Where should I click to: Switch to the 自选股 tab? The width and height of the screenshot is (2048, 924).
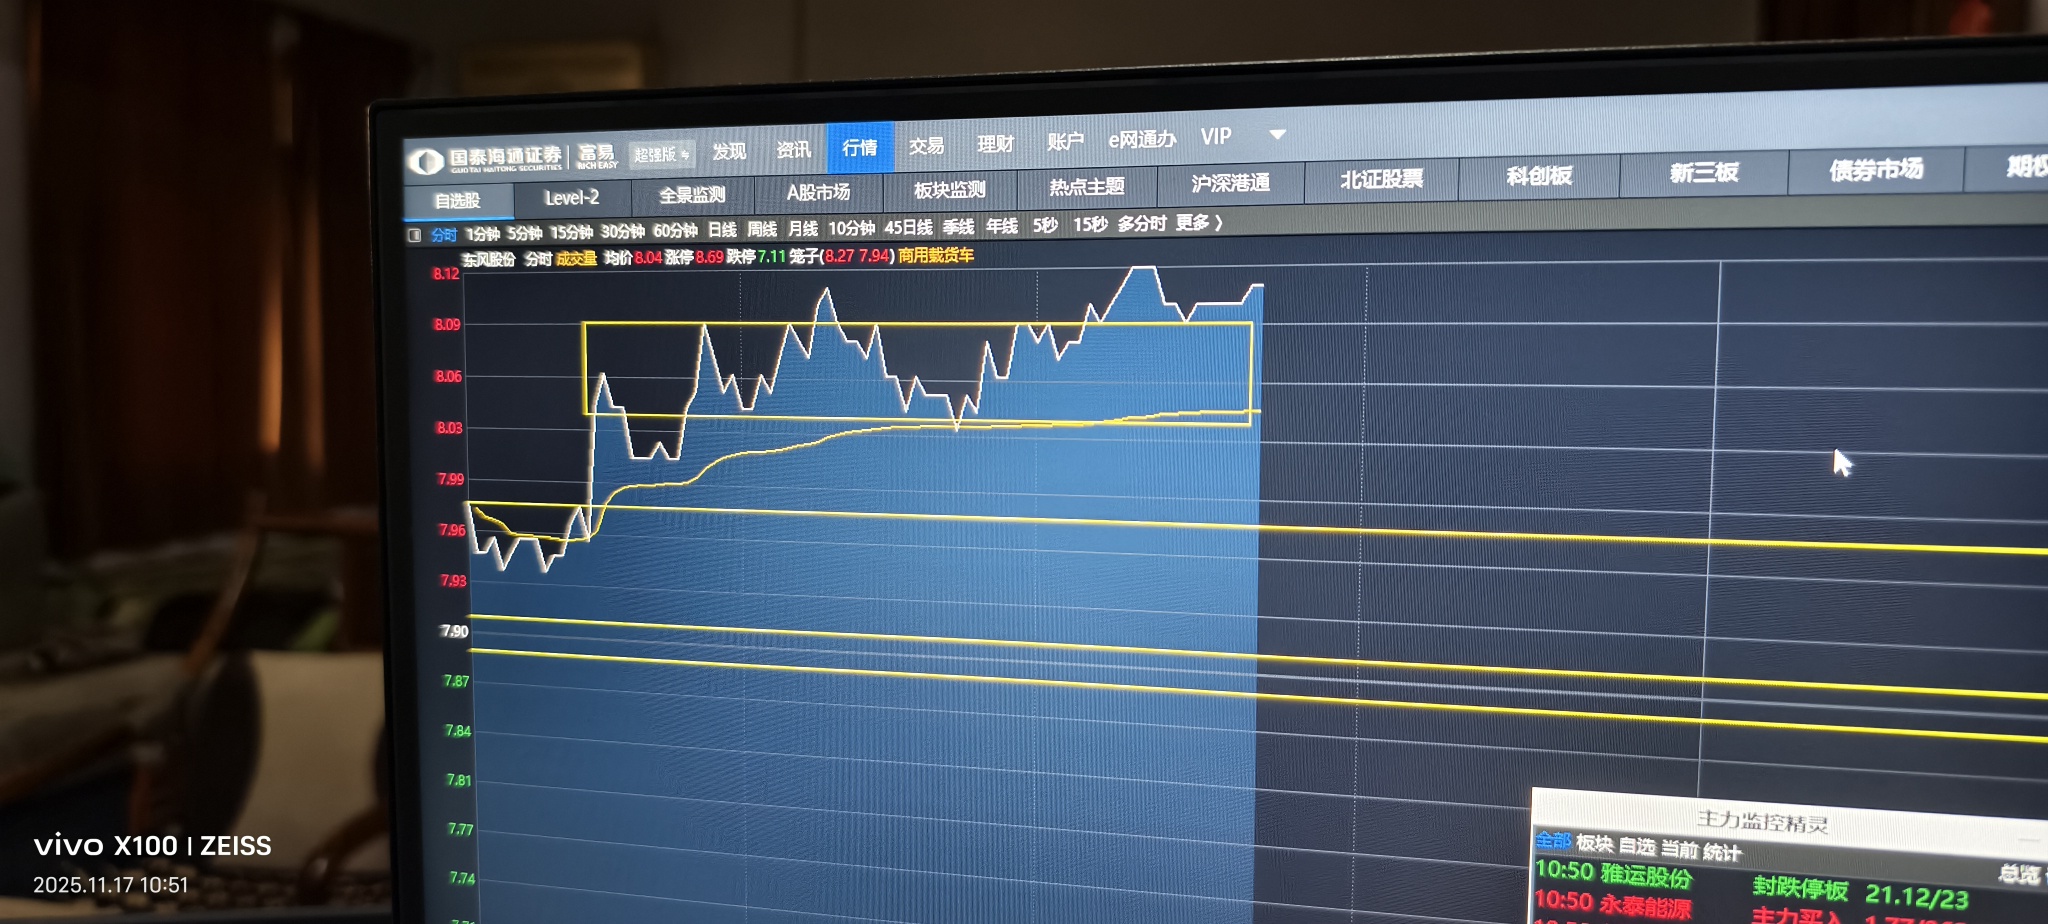coord(458,201)
